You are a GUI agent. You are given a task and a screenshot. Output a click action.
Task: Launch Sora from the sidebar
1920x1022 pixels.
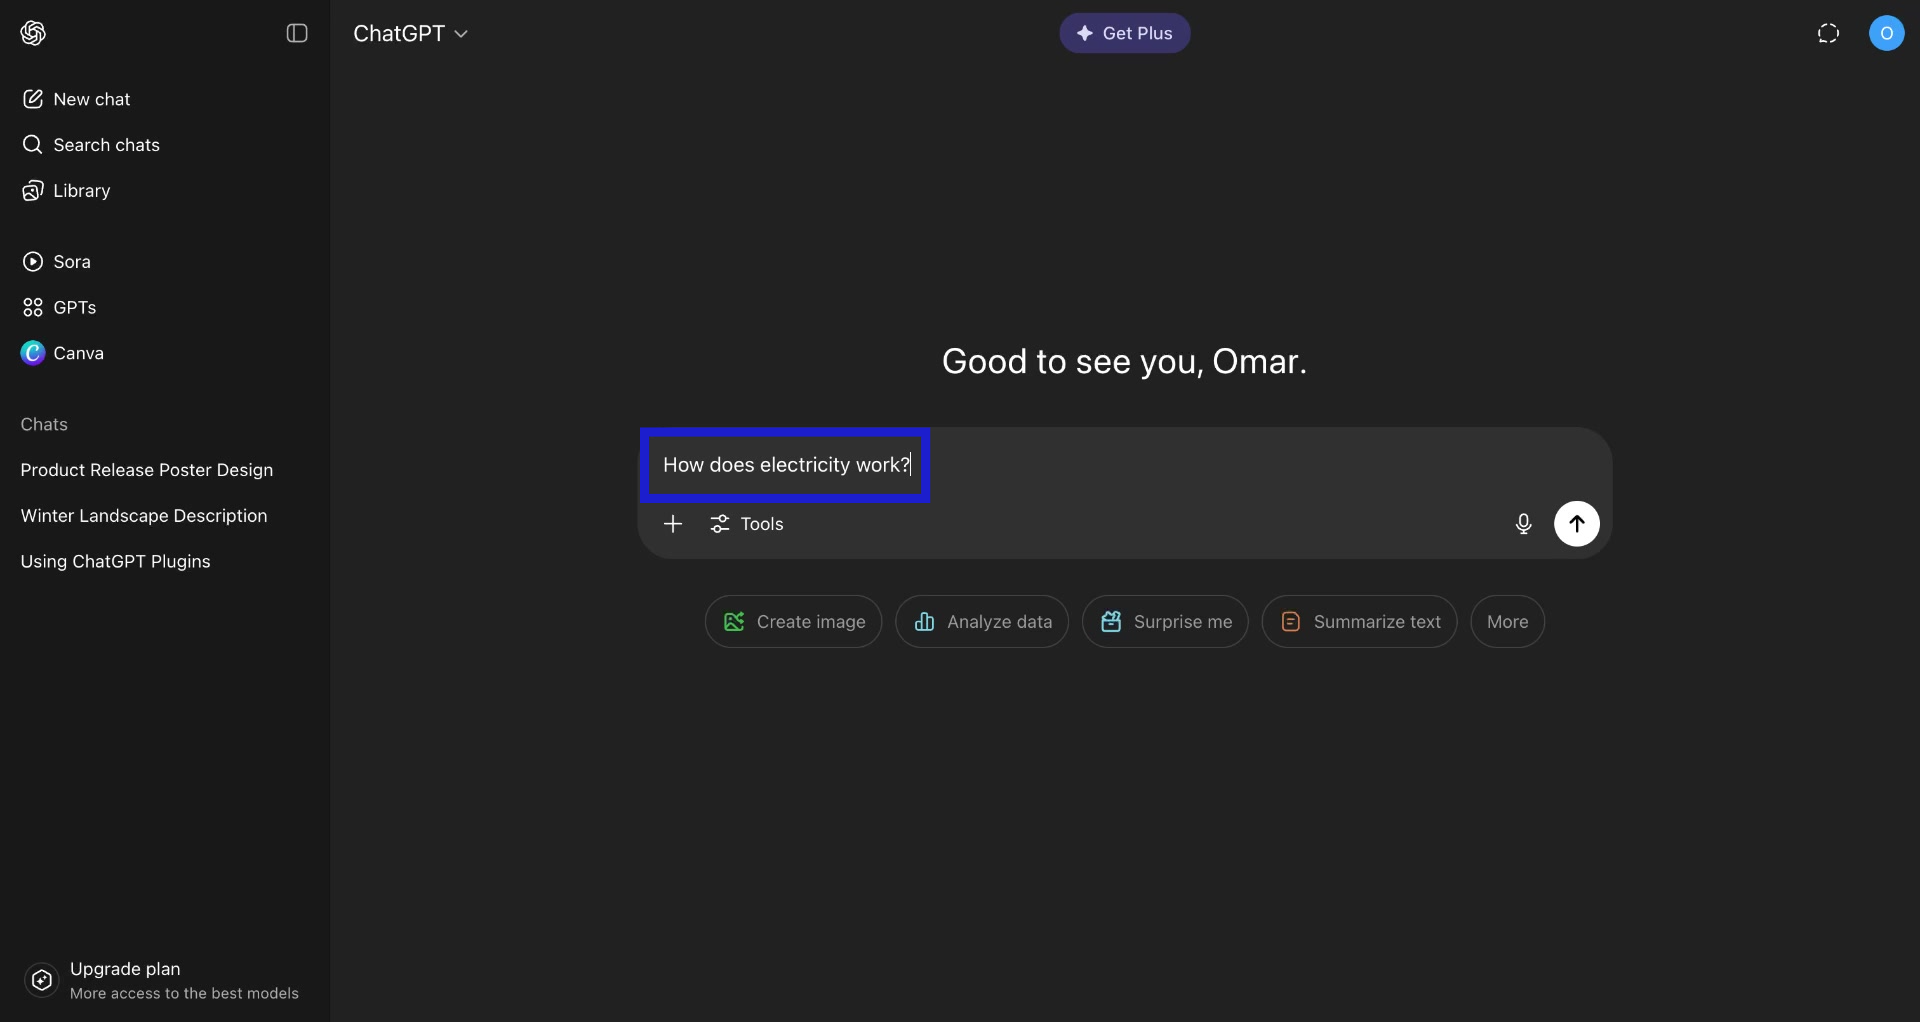point(73,261)
